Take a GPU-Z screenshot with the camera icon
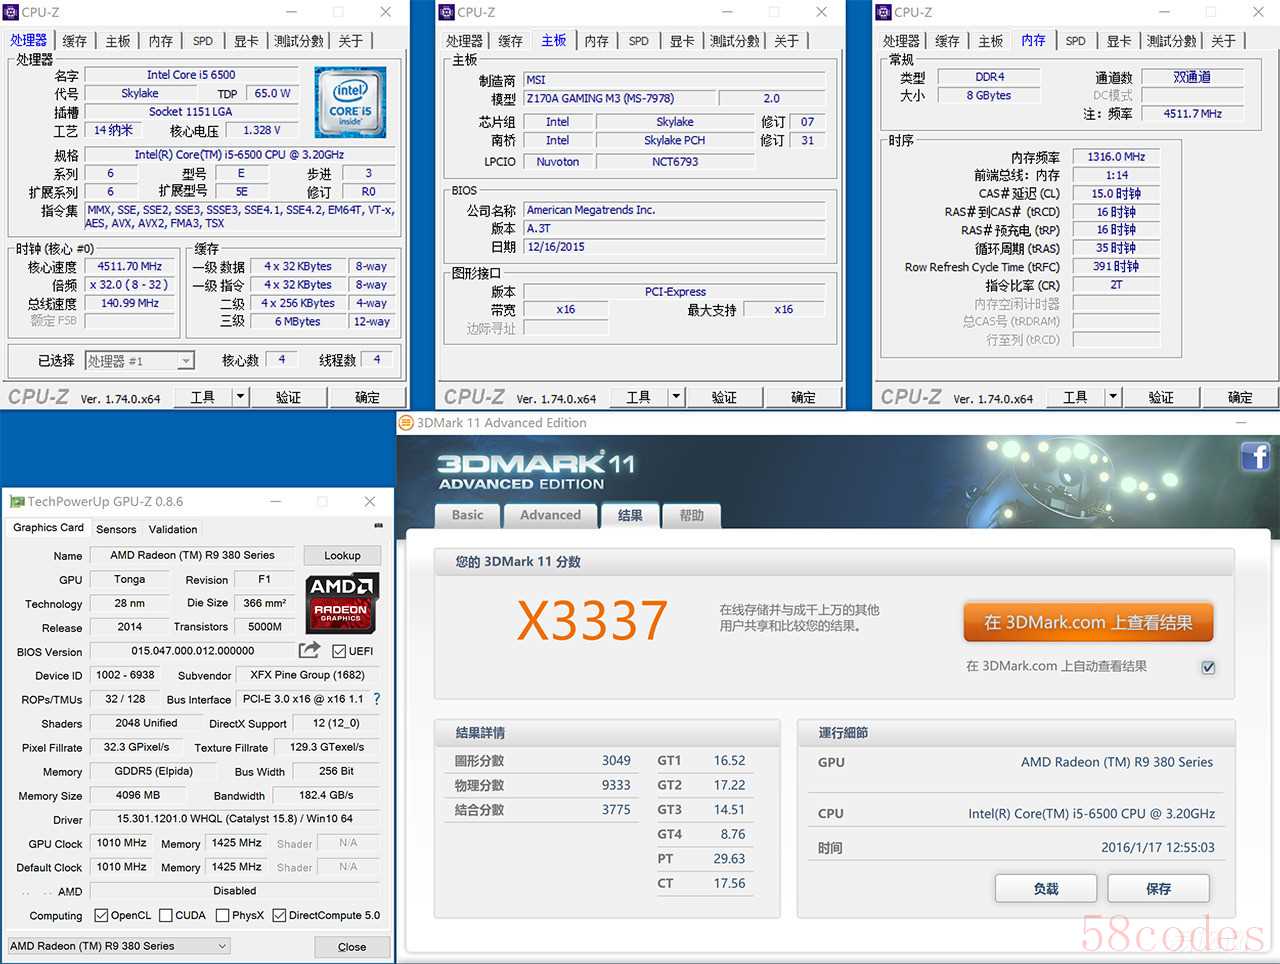This screenshot has height=964, width=1280. point(378,526)
